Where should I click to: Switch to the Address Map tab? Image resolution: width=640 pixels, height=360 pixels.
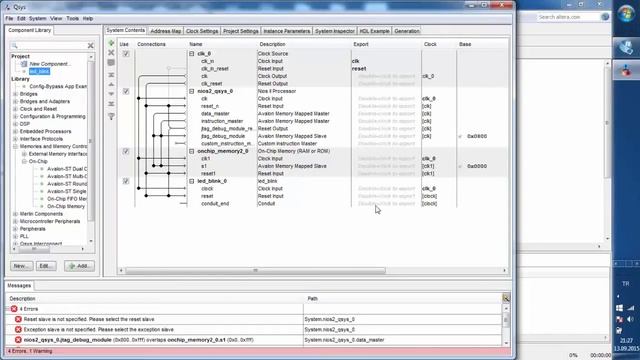(165, 31)
